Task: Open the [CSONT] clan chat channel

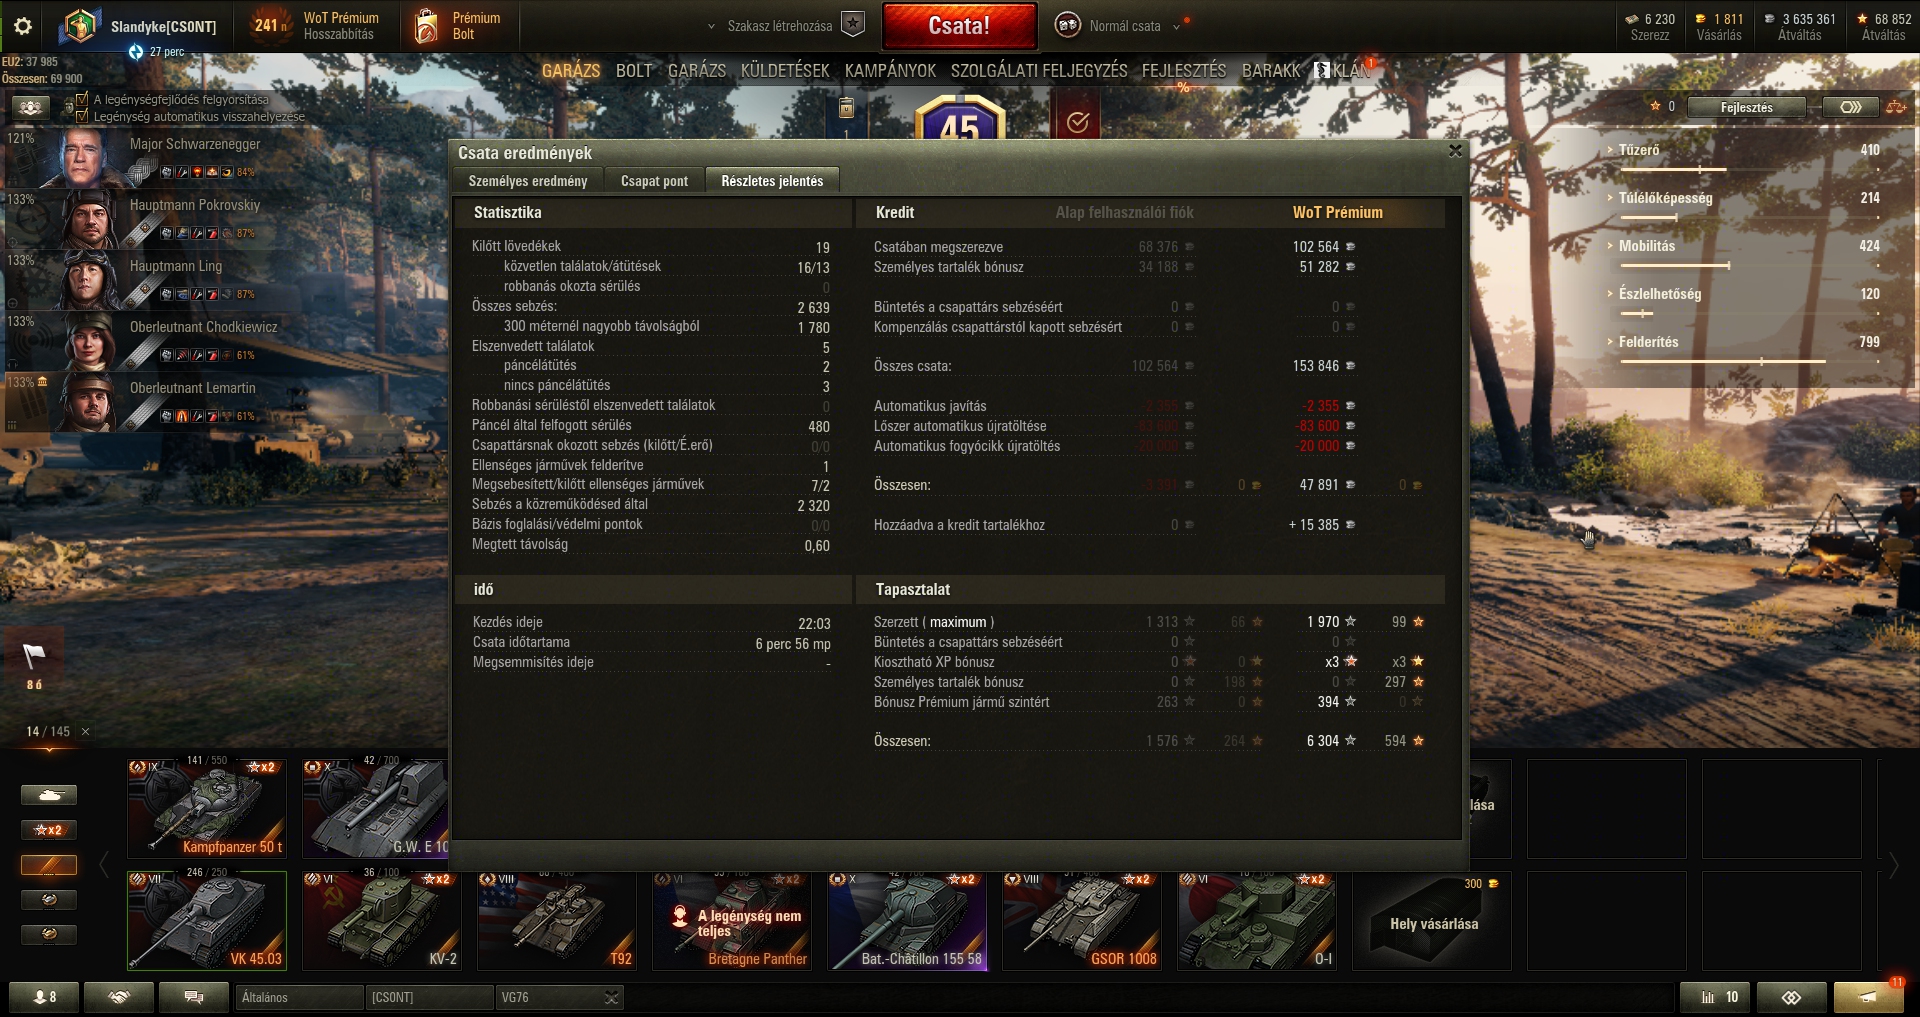Action: point(429,997)
